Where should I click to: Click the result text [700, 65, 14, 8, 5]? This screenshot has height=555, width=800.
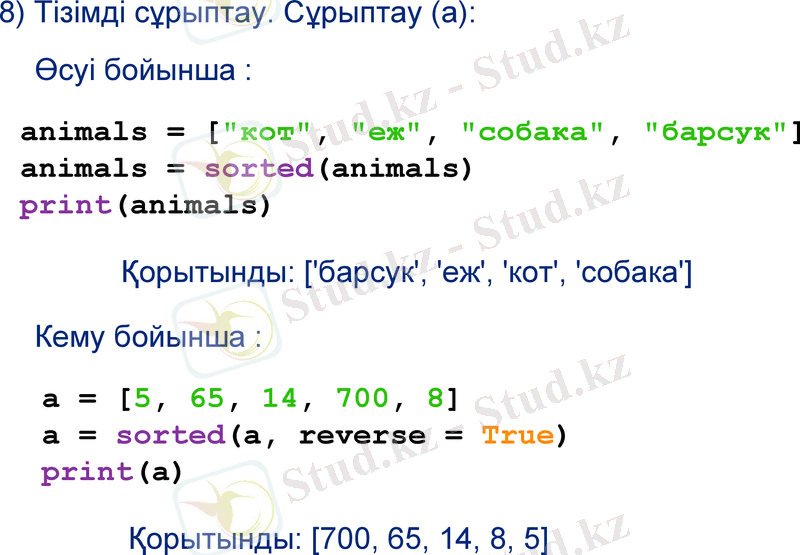click(430, 540)
